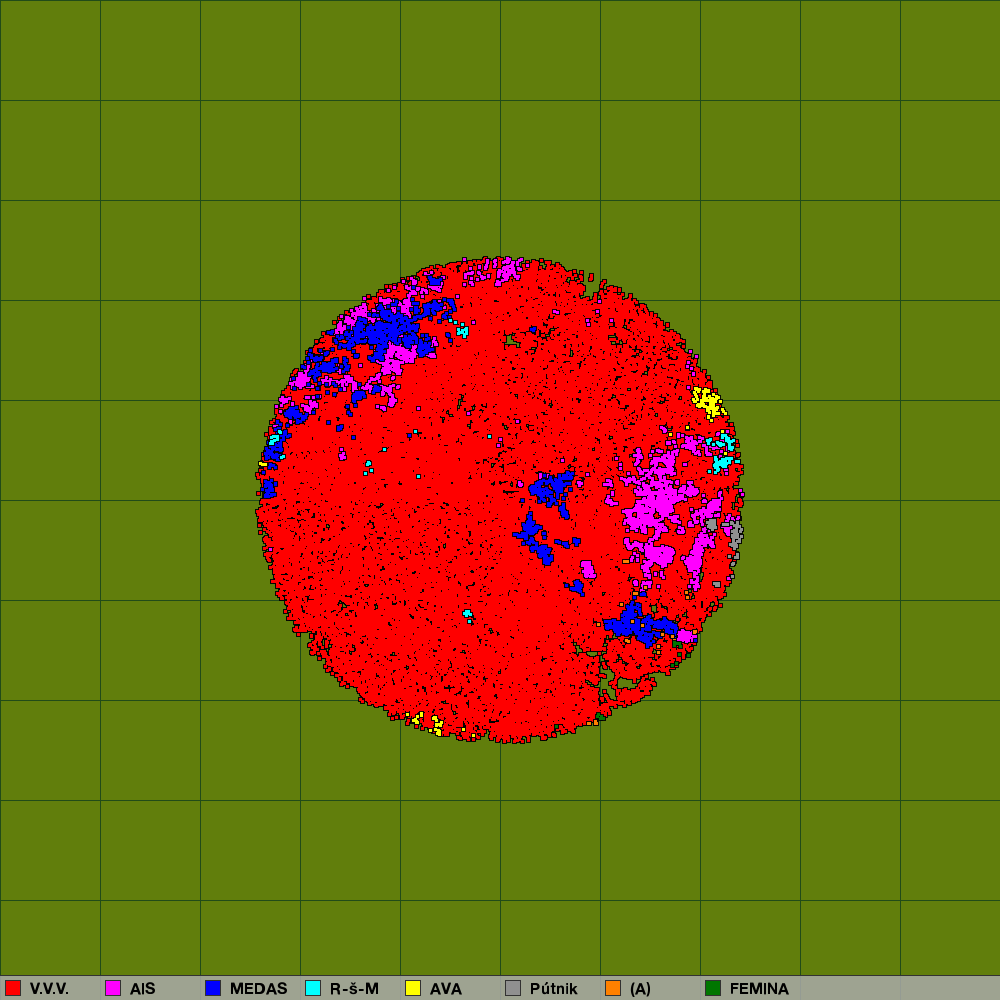Select the Pútnik legend label

554,989
